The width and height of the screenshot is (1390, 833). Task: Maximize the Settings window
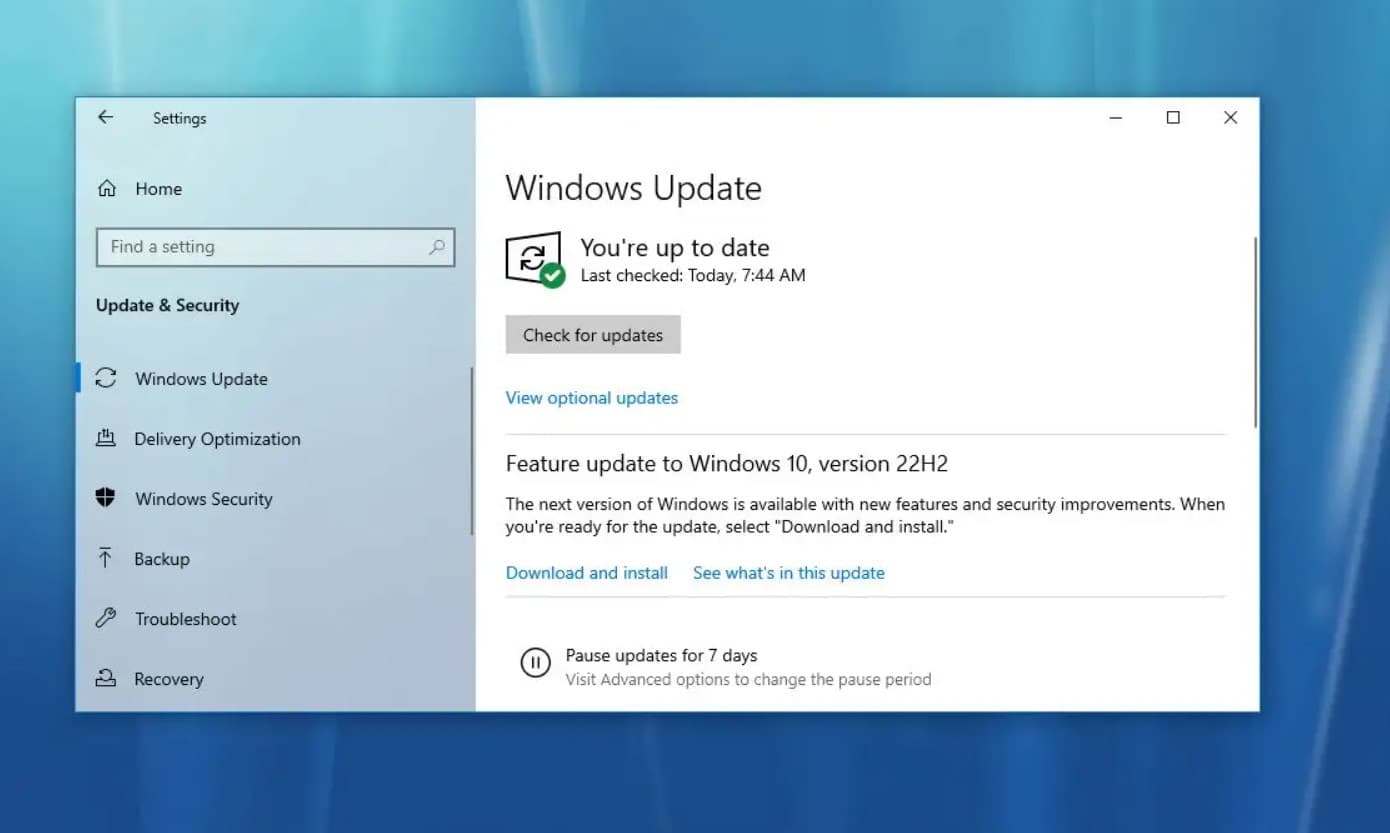click(x=1173, y=118)
